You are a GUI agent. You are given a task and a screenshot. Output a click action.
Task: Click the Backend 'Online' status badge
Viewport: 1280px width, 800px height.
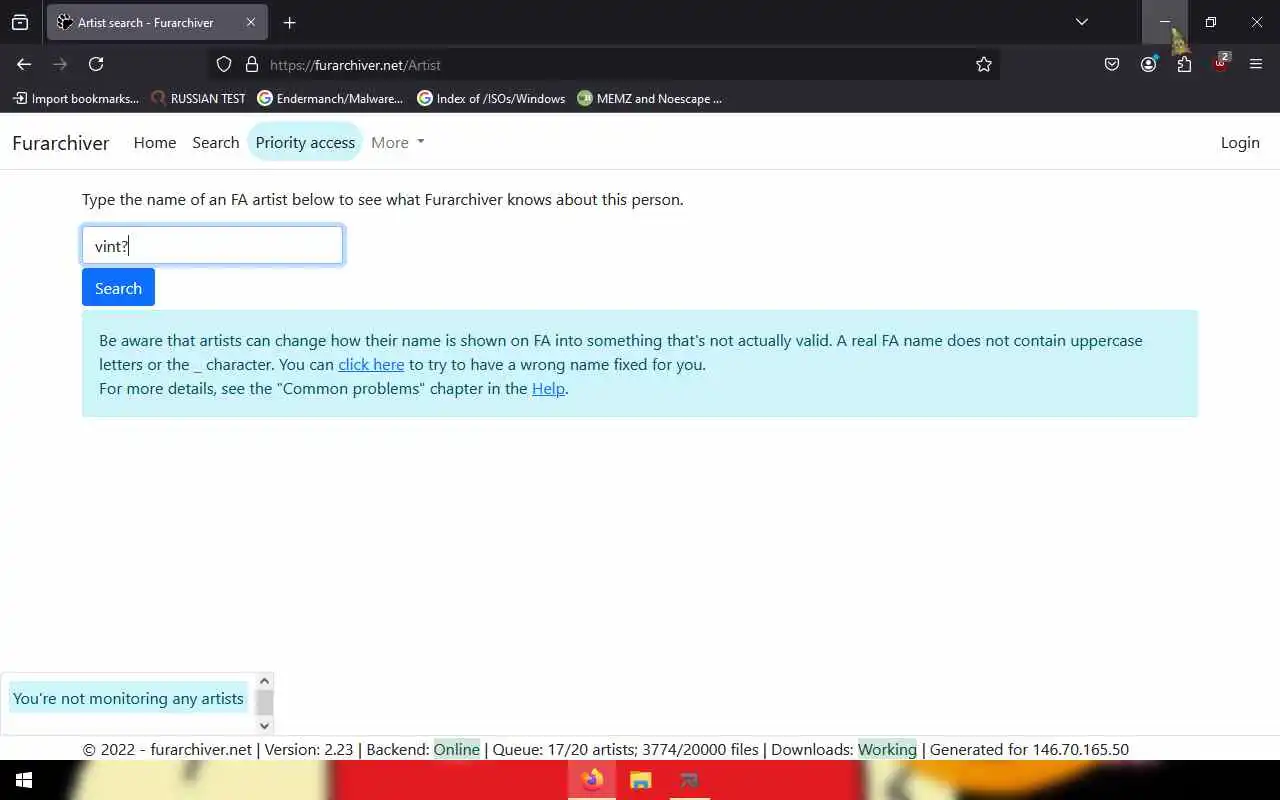tap(456, 749)
